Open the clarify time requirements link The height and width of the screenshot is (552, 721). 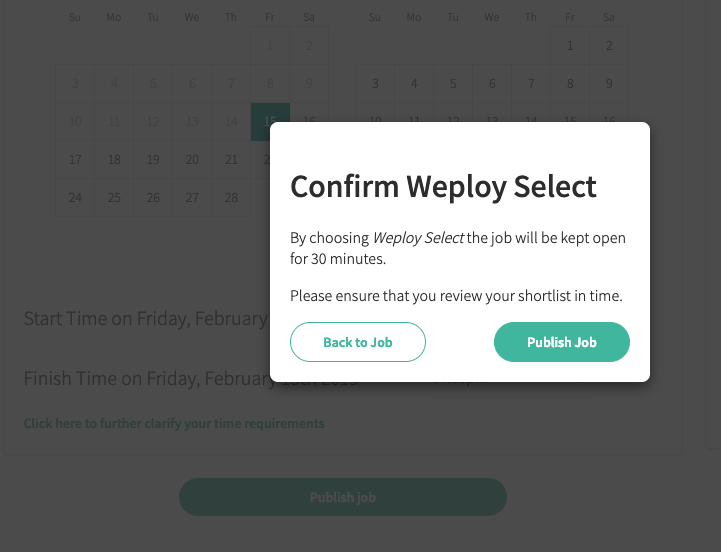(x=174, y=423)
